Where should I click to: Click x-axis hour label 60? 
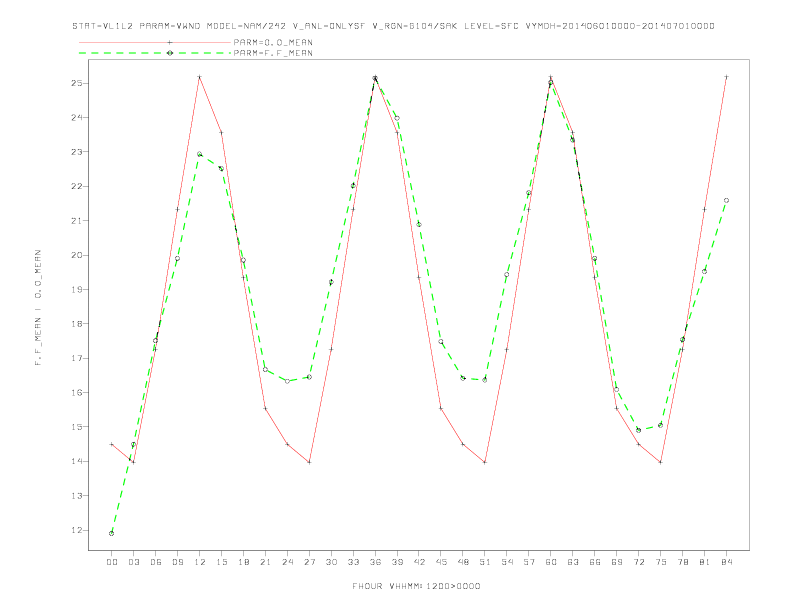tap(551, 562)
